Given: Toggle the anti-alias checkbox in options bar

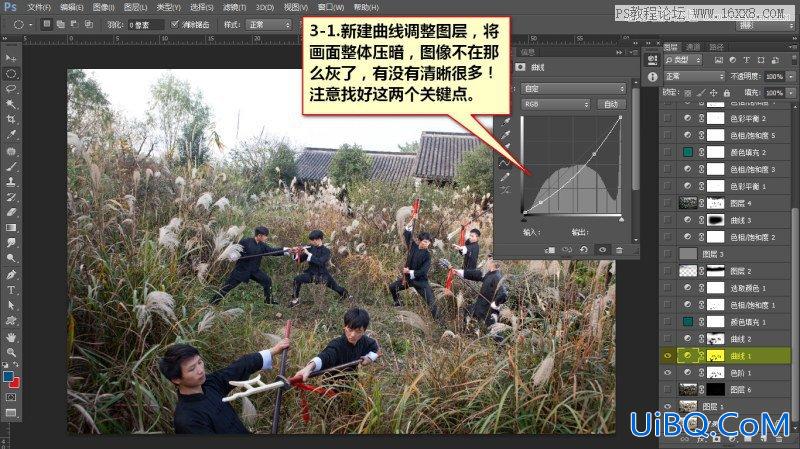Looking at the screenshot, I should 175,24.
